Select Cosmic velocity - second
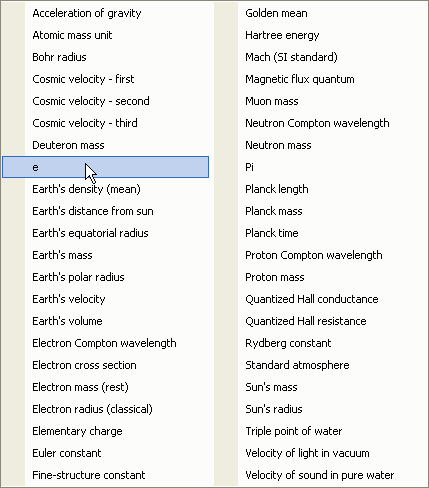The image size is (429, 488). point(105,101)
